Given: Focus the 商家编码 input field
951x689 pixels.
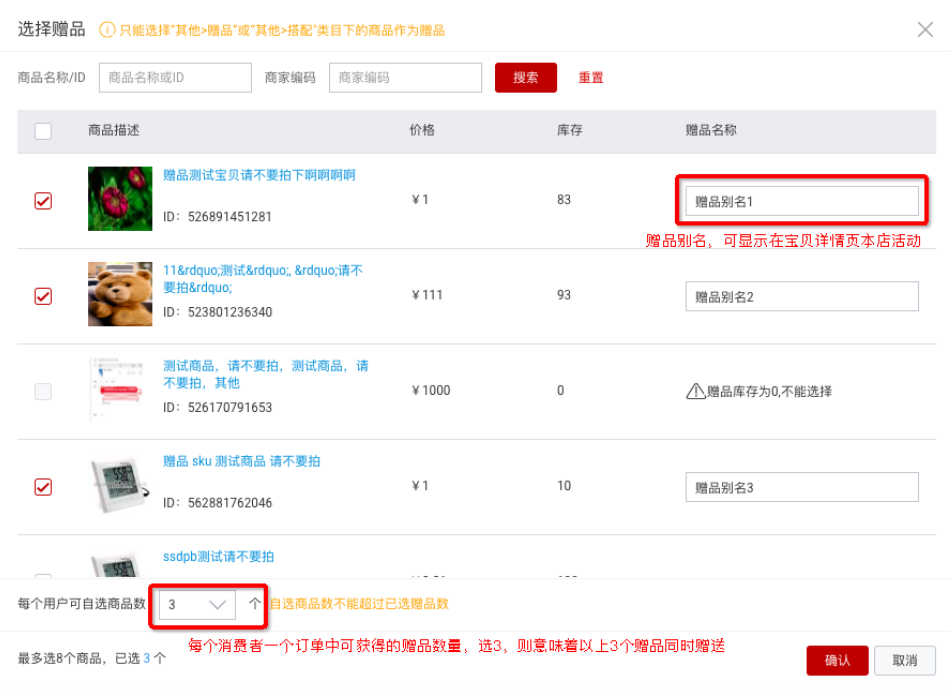Looking at the screenshot, I should [x=405, y=78].
